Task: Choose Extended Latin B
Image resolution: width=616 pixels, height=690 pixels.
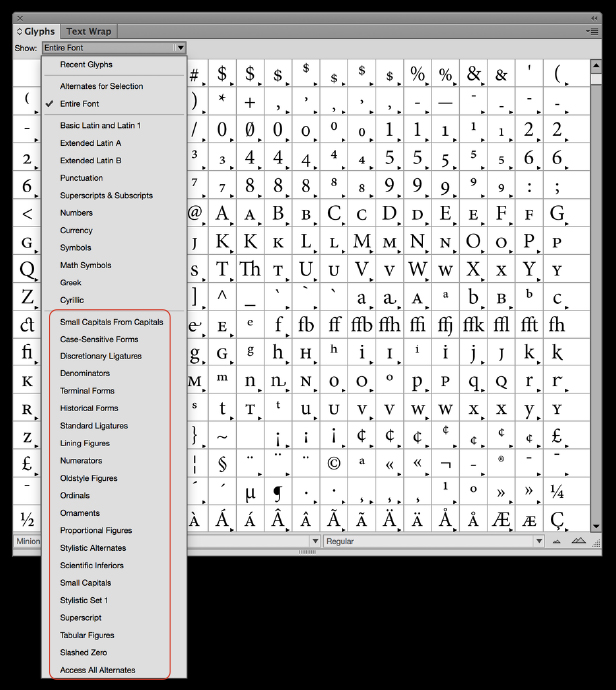Action: 114,161
